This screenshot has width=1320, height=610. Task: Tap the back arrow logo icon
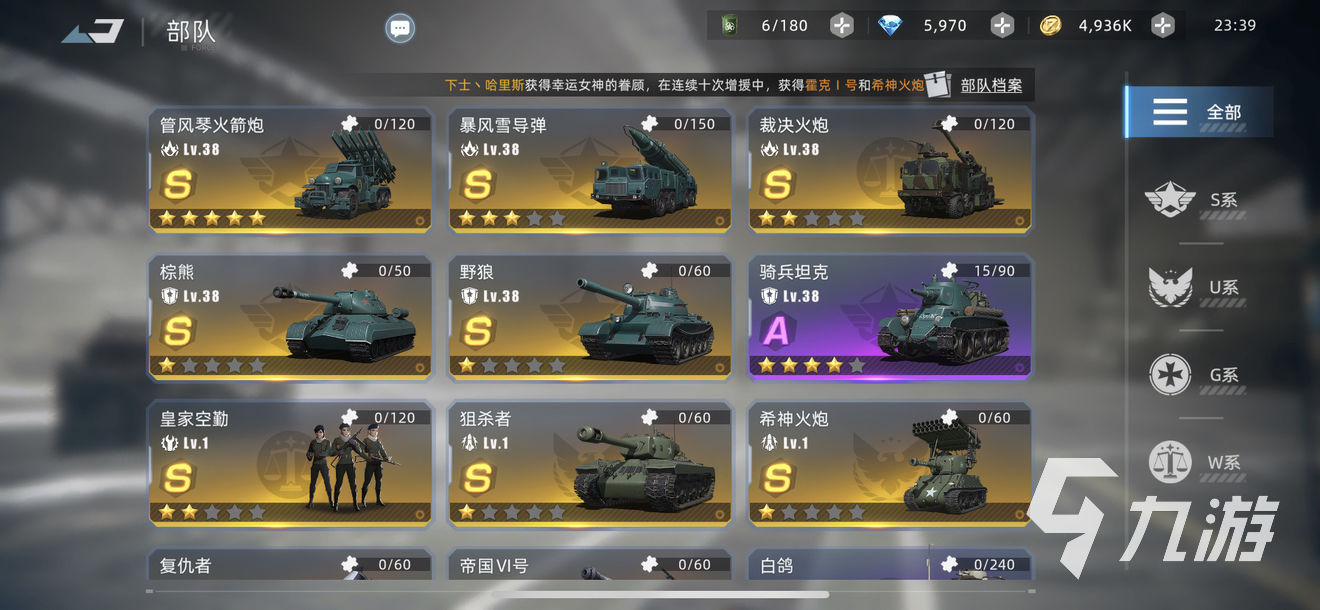coord(93,31)
